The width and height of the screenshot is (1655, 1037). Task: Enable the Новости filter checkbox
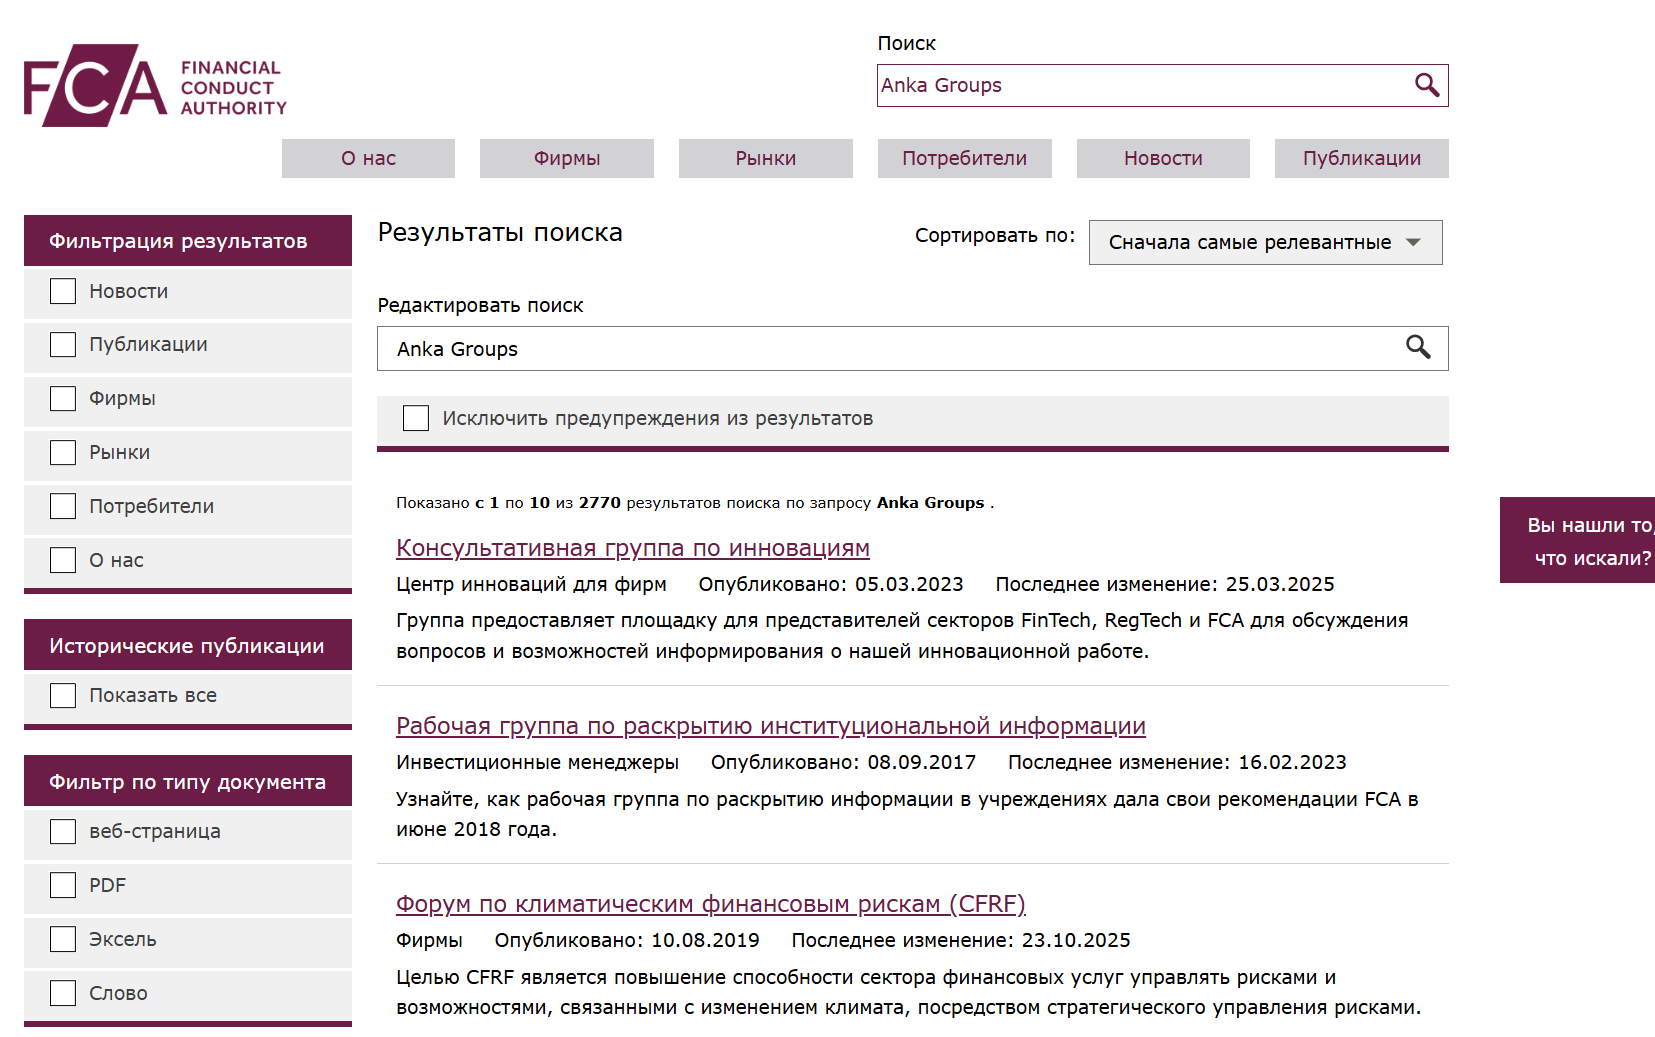pyautogui.click(x=63, y=291)
